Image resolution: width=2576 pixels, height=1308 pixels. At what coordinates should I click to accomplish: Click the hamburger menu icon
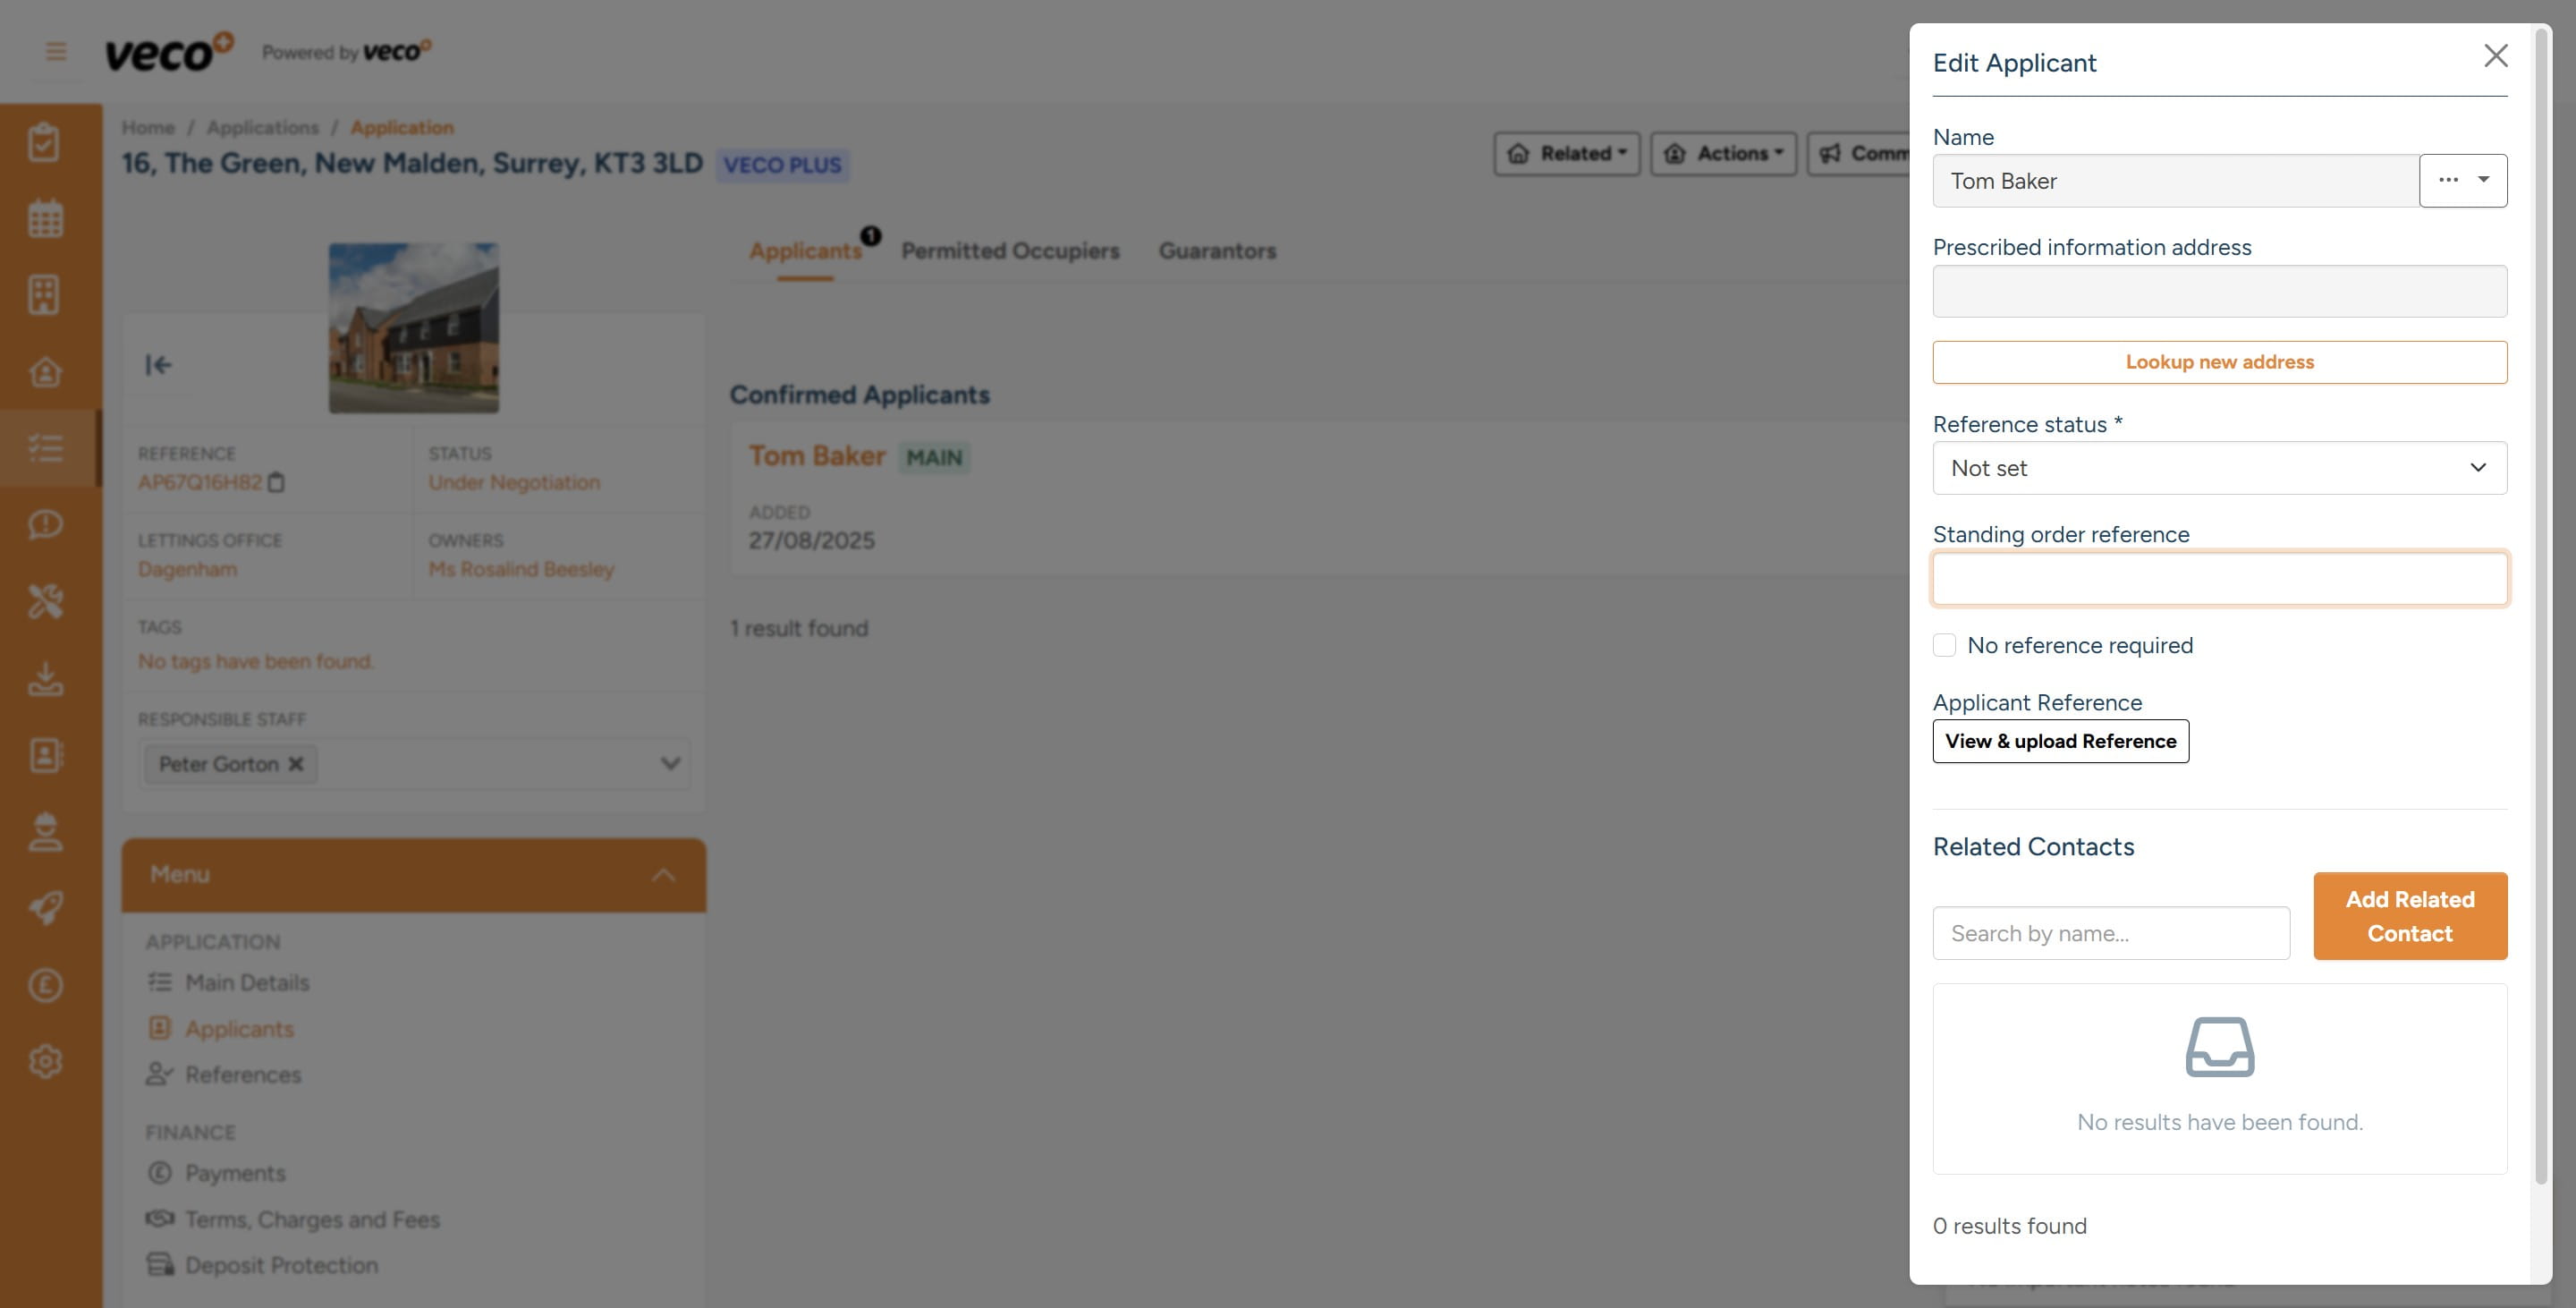click(56, 51)
